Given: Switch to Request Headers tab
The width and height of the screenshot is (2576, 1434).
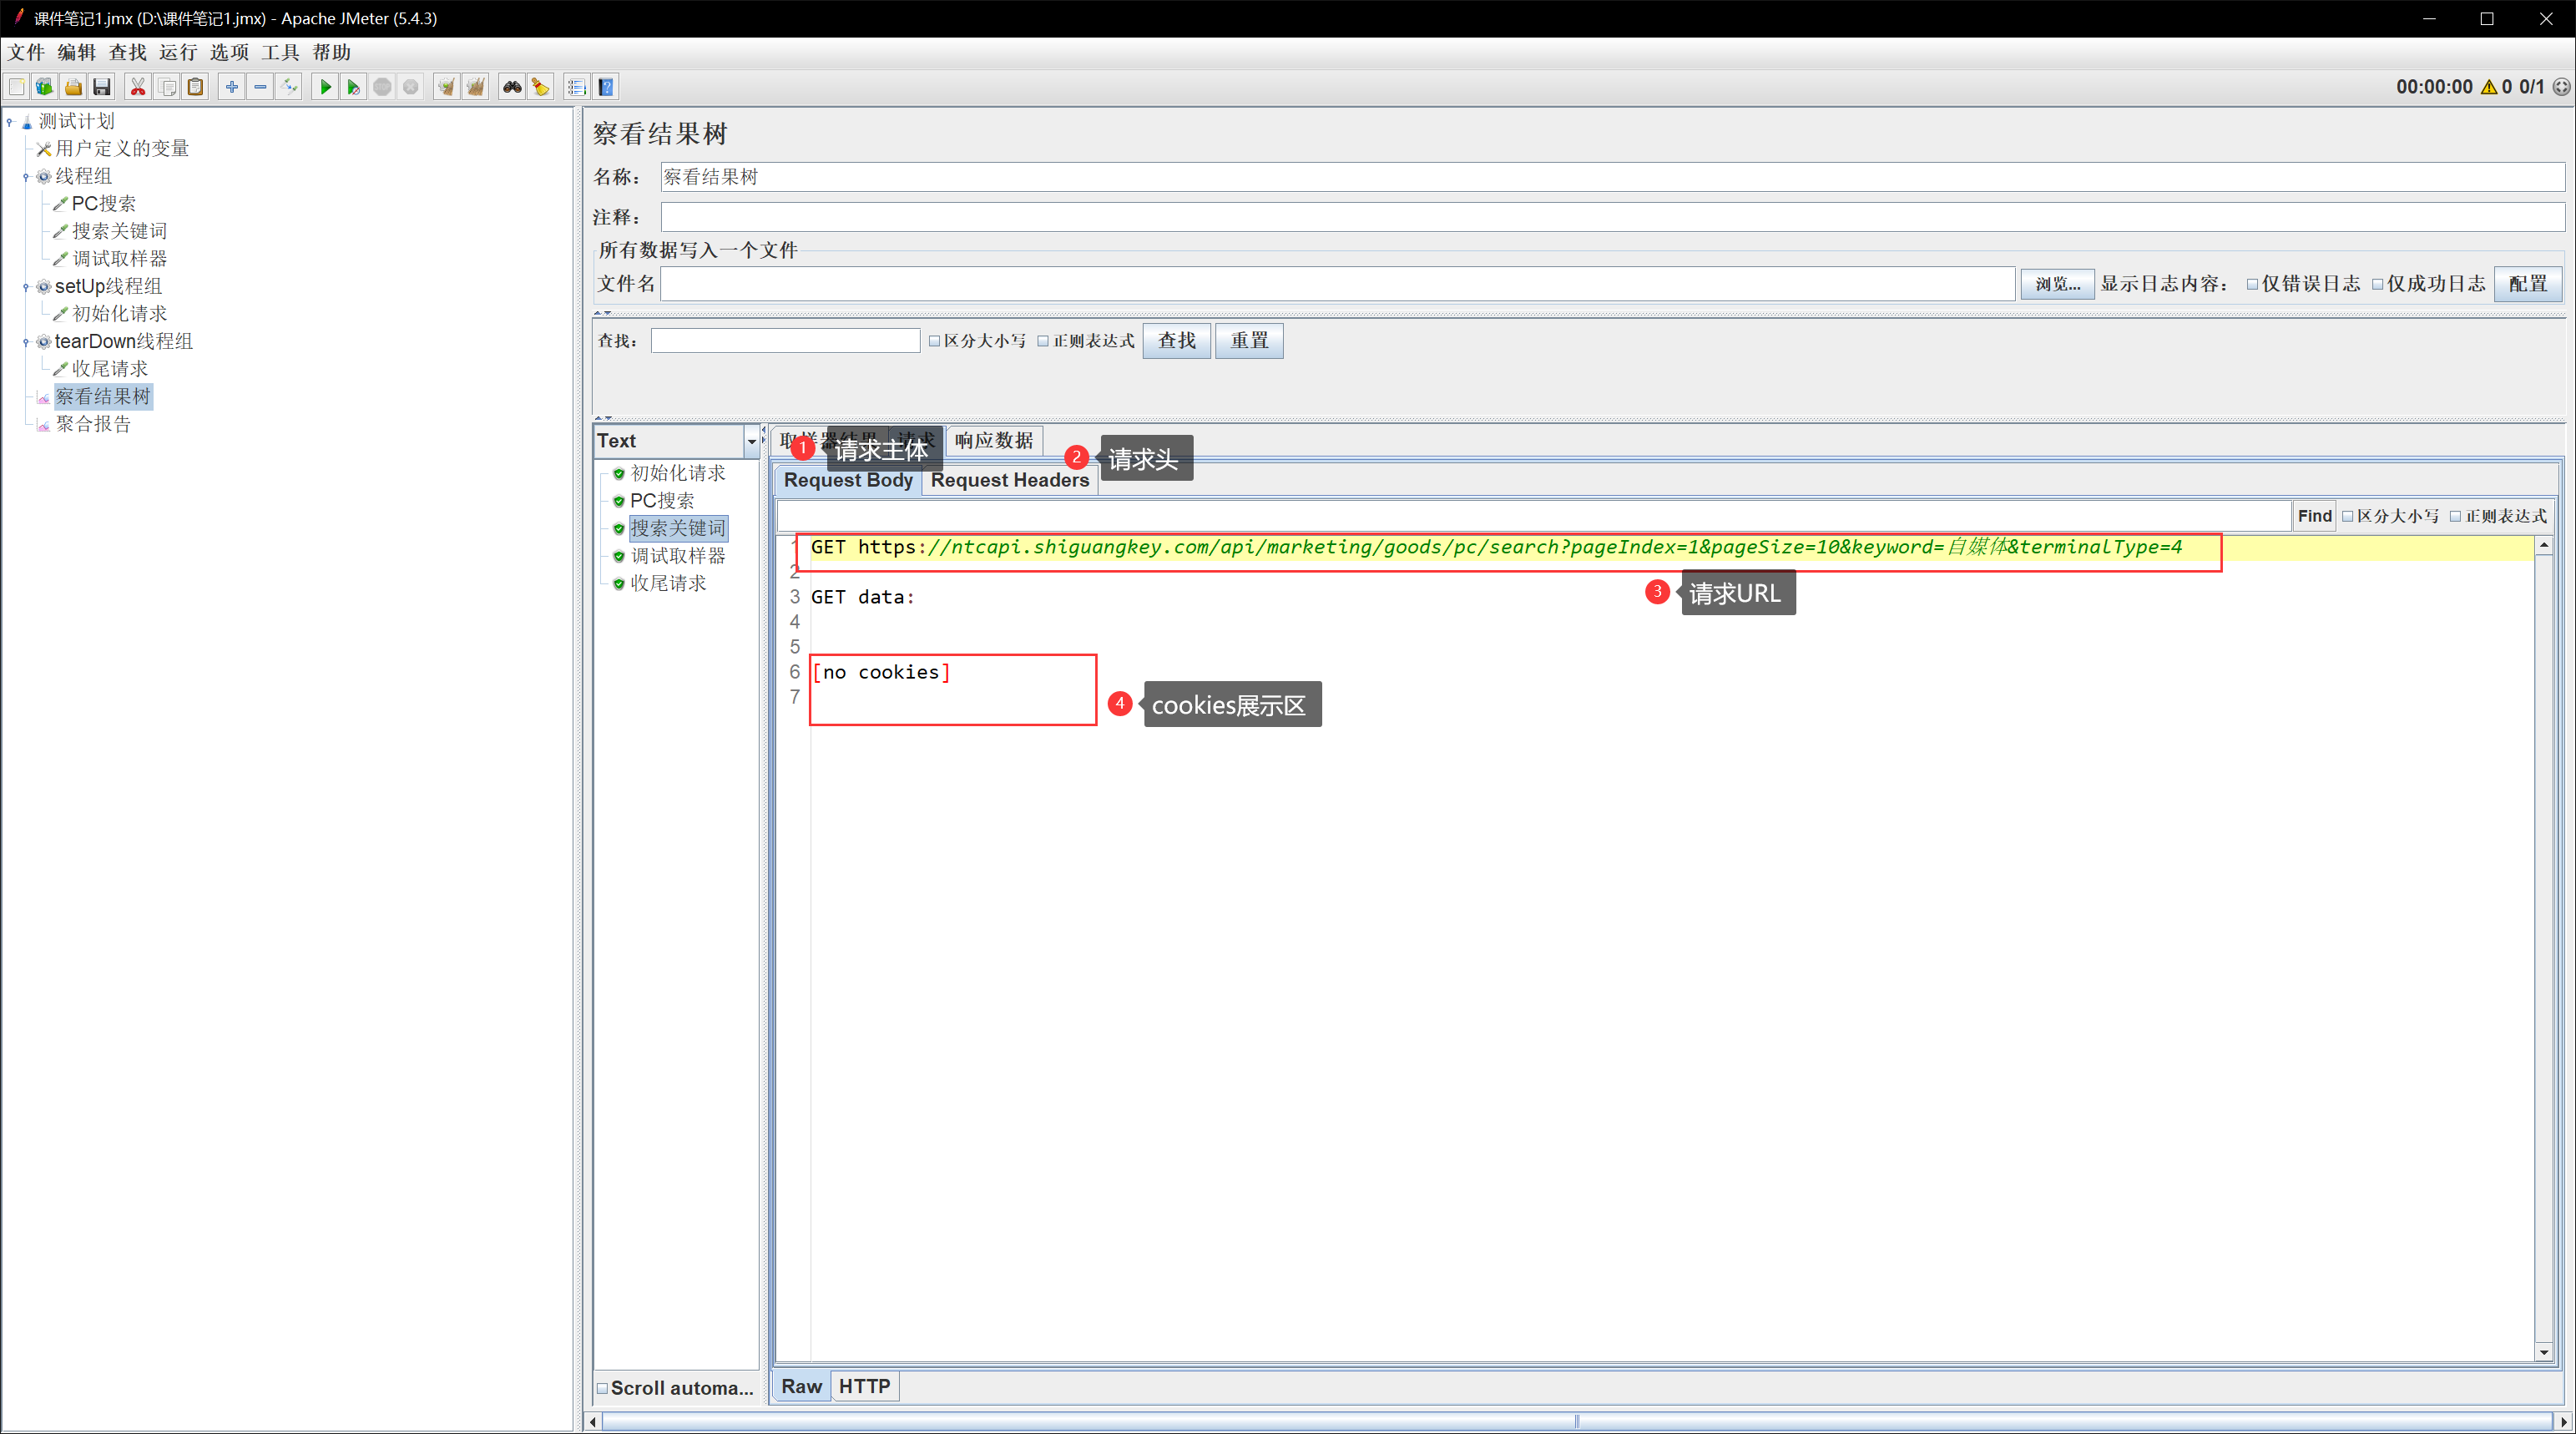Looking at the screenshot, I should 1009,480.
